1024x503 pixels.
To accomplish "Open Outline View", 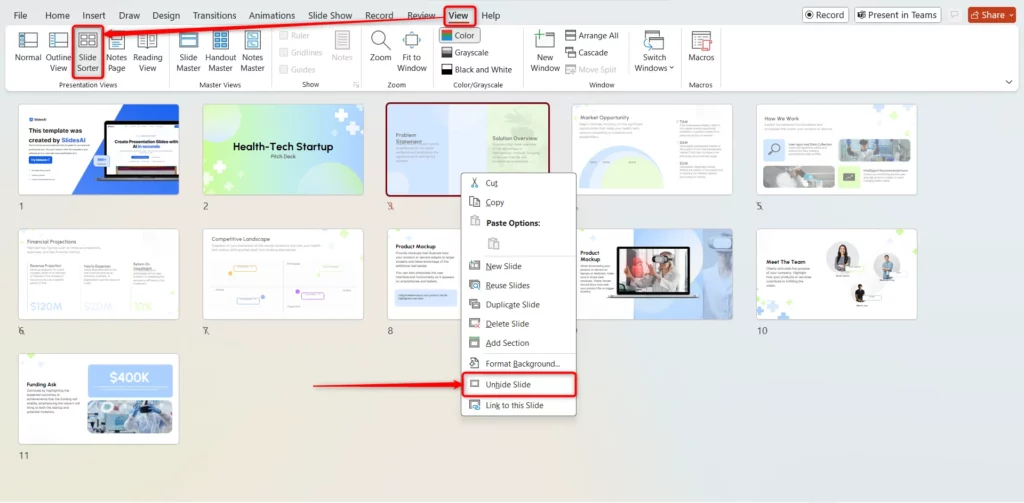I will (x=59, y=50).
